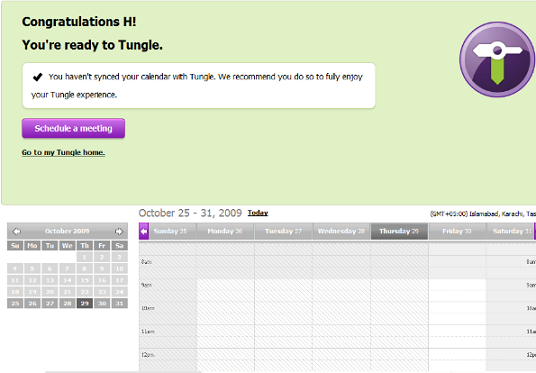This screenshot has height=373, width=536.
Task: Pick October 30 in mini calendar
Action: point(102,303)
